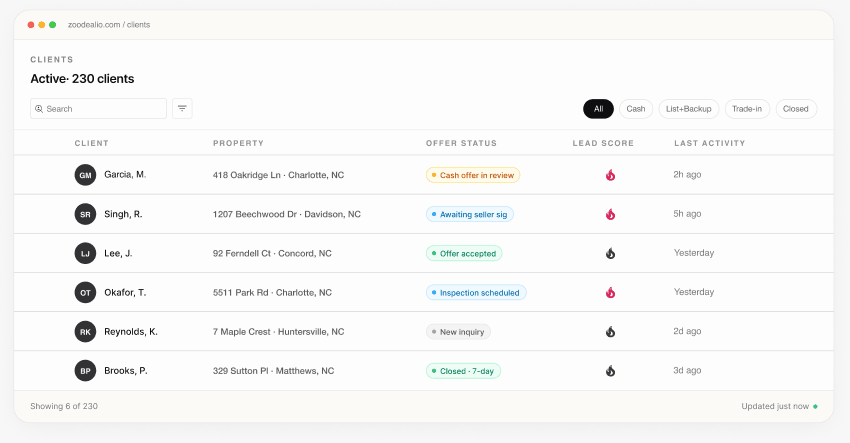Click Reynolds, K. lead score flame

[x=610, y=332]
